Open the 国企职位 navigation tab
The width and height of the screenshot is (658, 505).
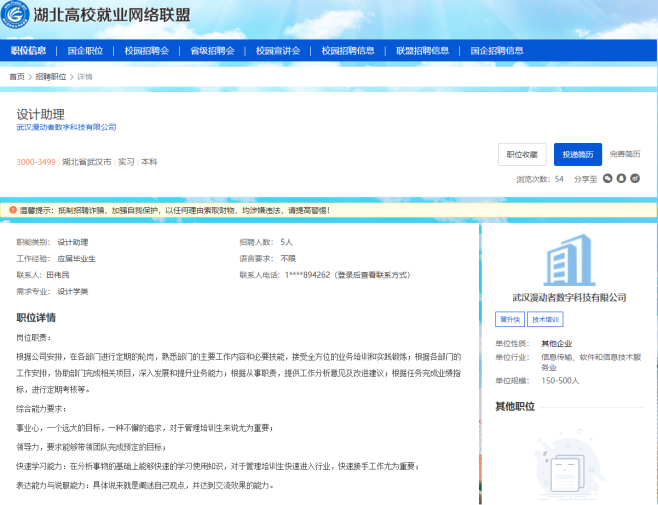85,50
